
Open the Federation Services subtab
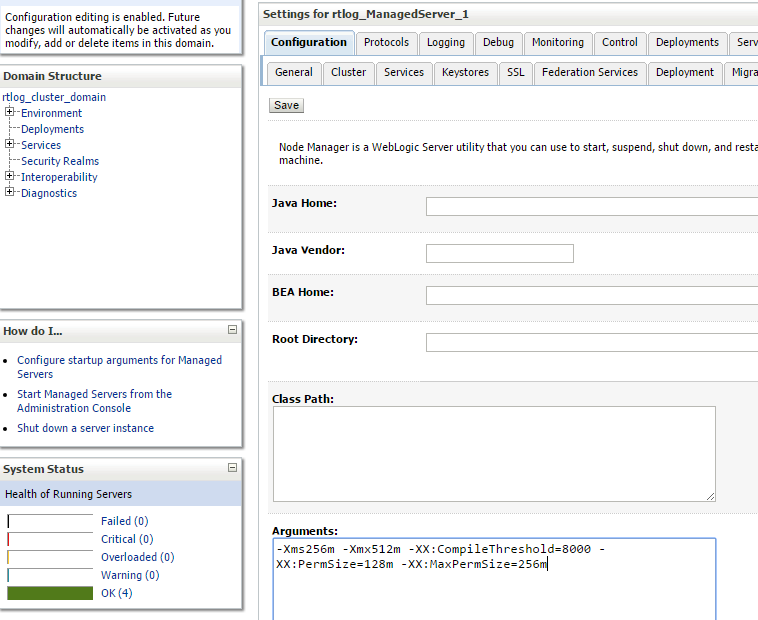point(590,72)
